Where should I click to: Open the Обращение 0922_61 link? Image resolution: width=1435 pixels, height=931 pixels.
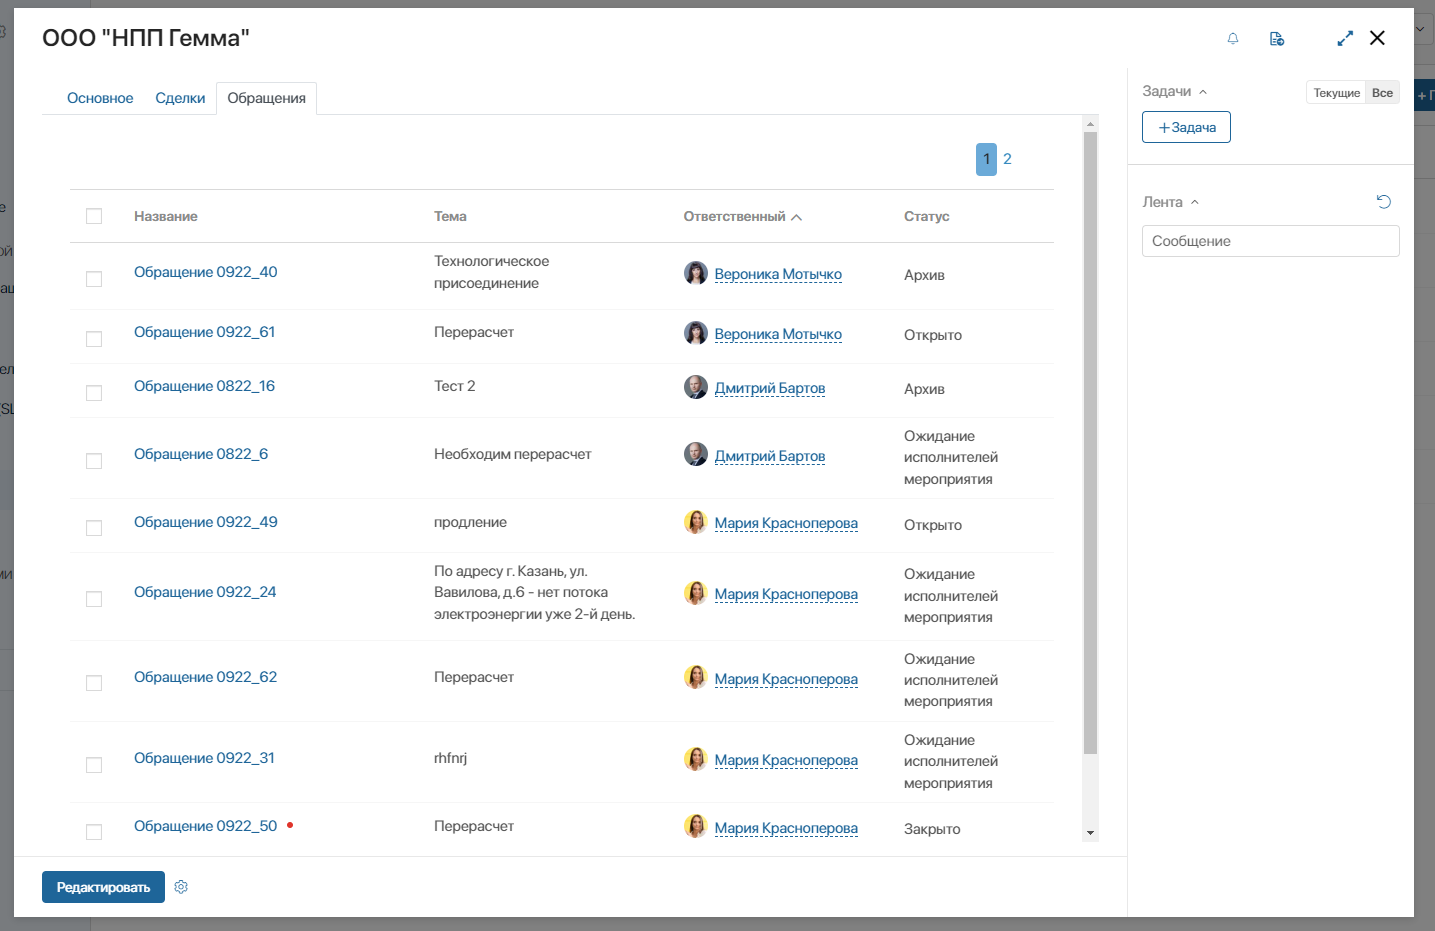click(204, 332)
